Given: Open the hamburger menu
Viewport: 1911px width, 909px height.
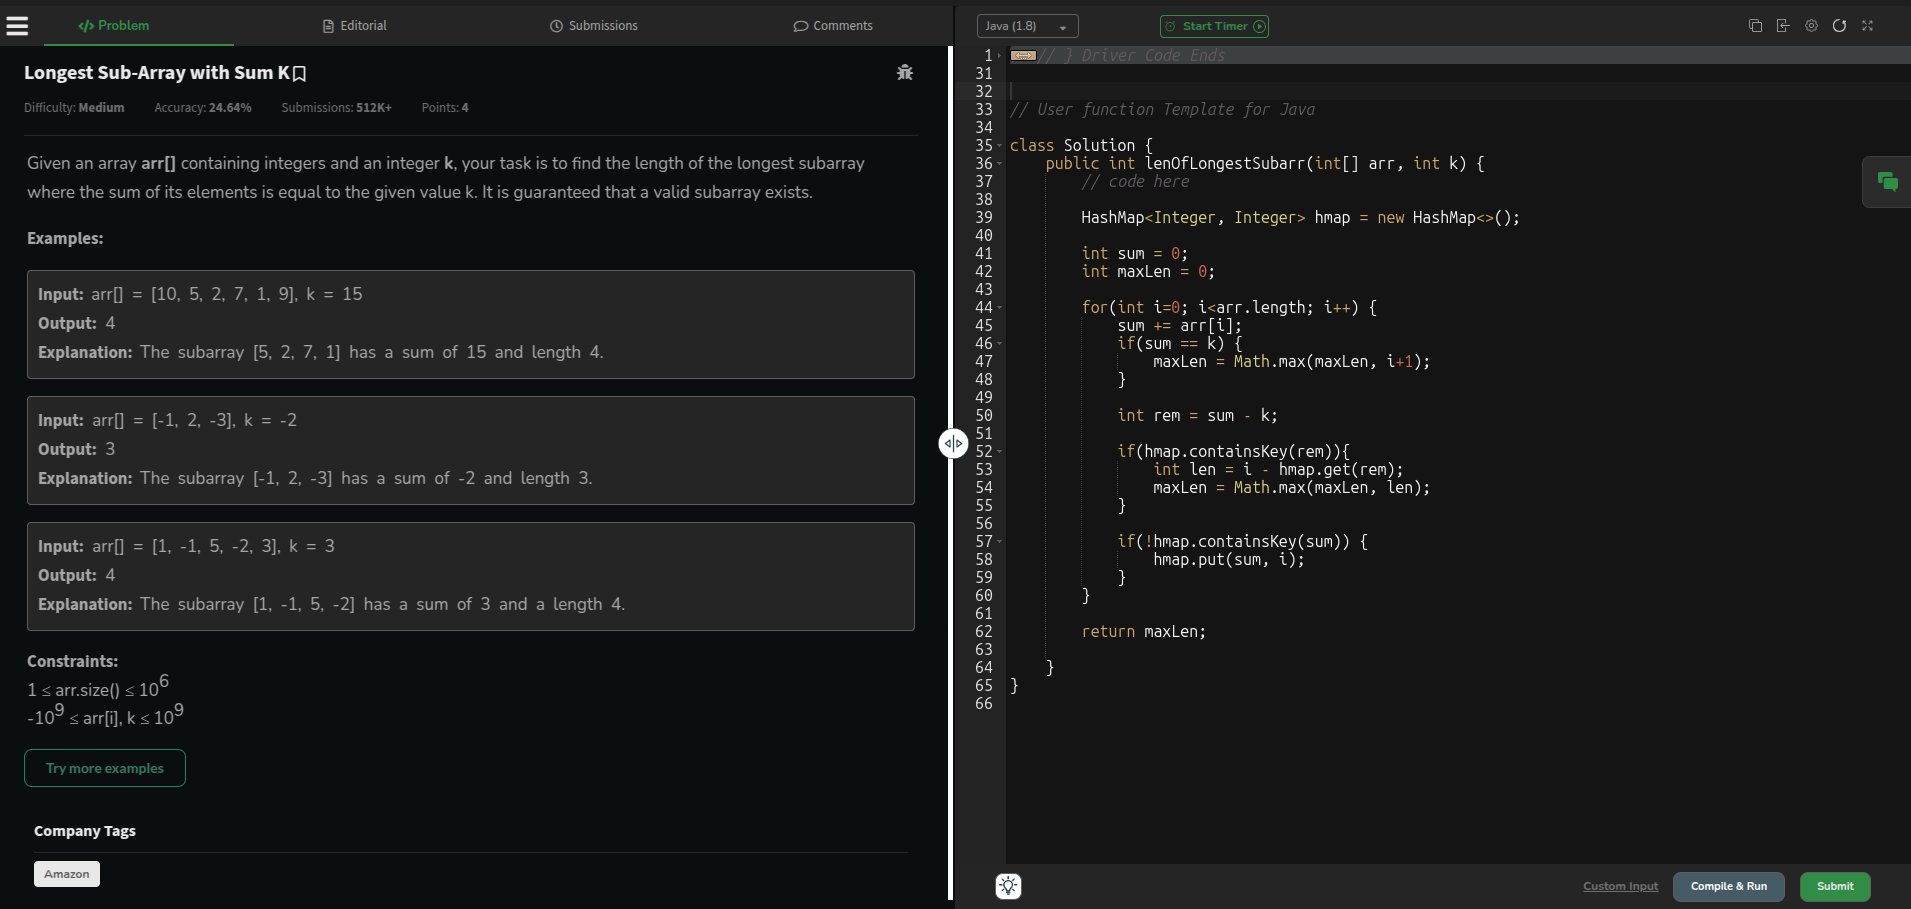Looking at the screenshot, I should [x=17, y=26].
